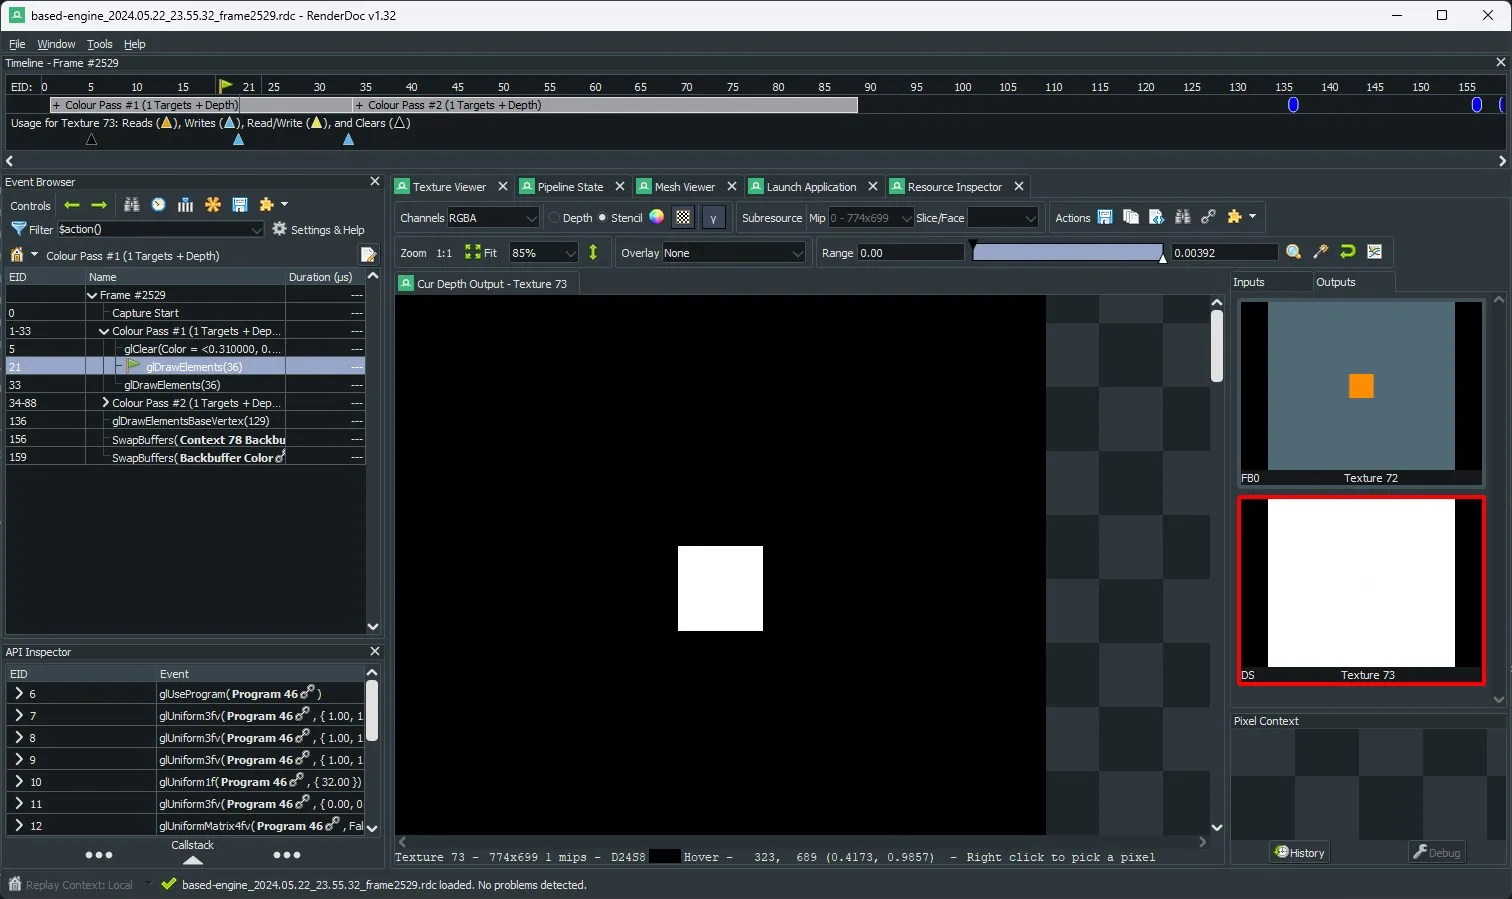Click the History button in Pixel Context
Viewport: 1512px width, 899px height.
point(1299,852)
